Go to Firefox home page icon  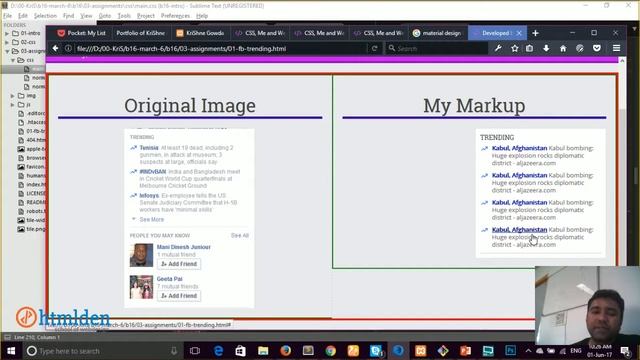click(x=563, y=48)
